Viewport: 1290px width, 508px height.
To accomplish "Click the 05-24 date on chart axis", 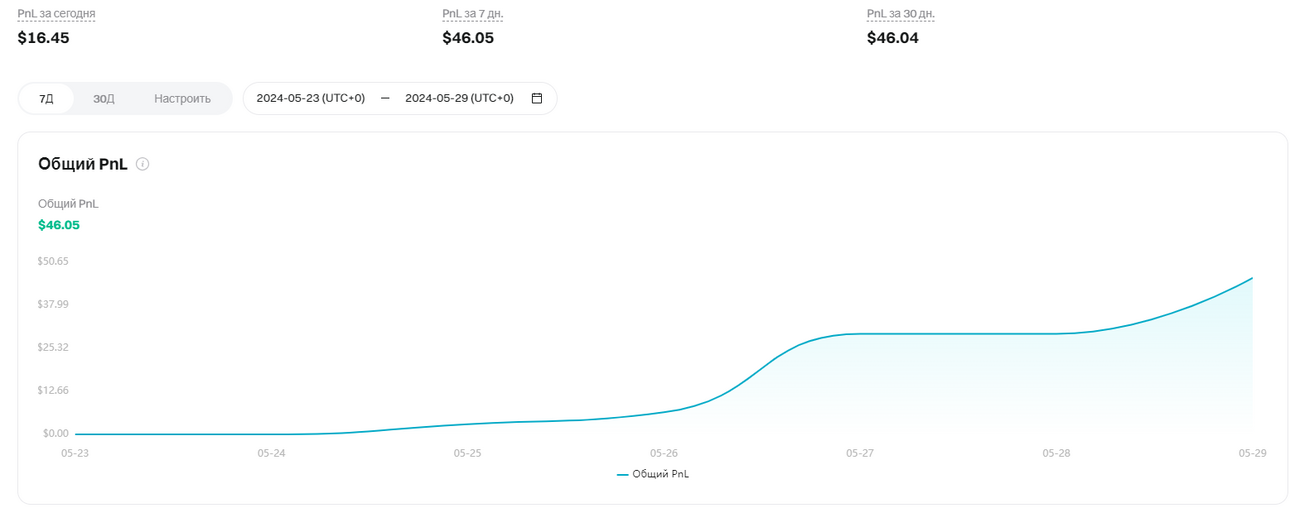I will coord(271,453).
